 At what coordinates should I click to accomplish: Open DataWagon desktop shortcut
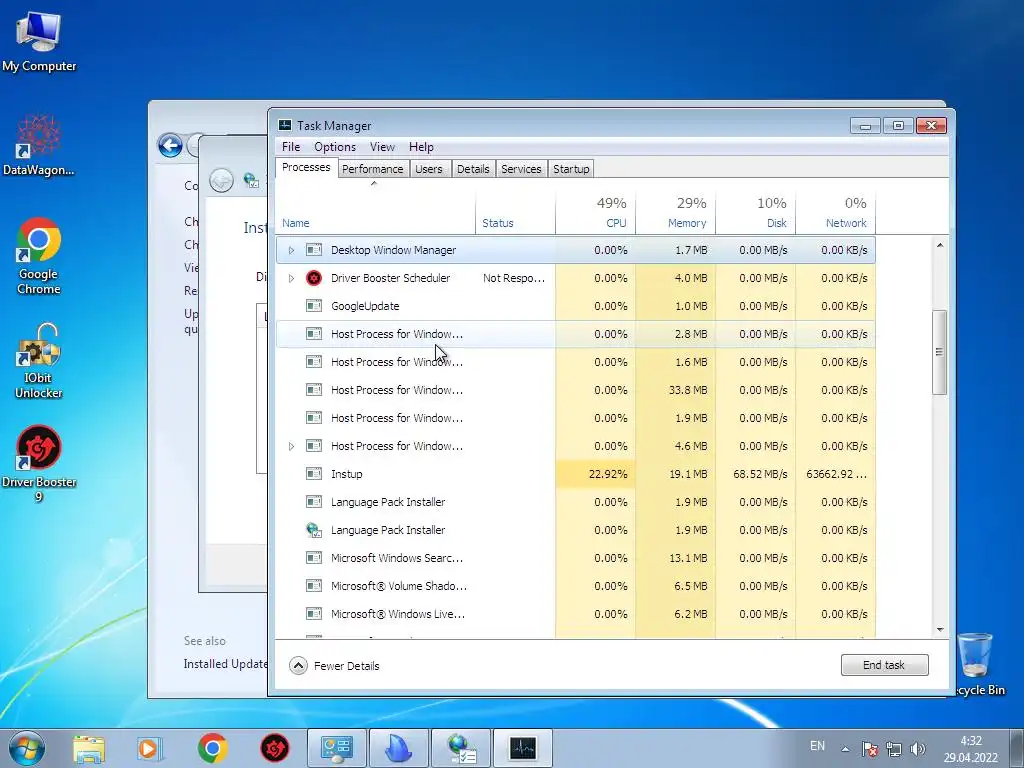39,145
